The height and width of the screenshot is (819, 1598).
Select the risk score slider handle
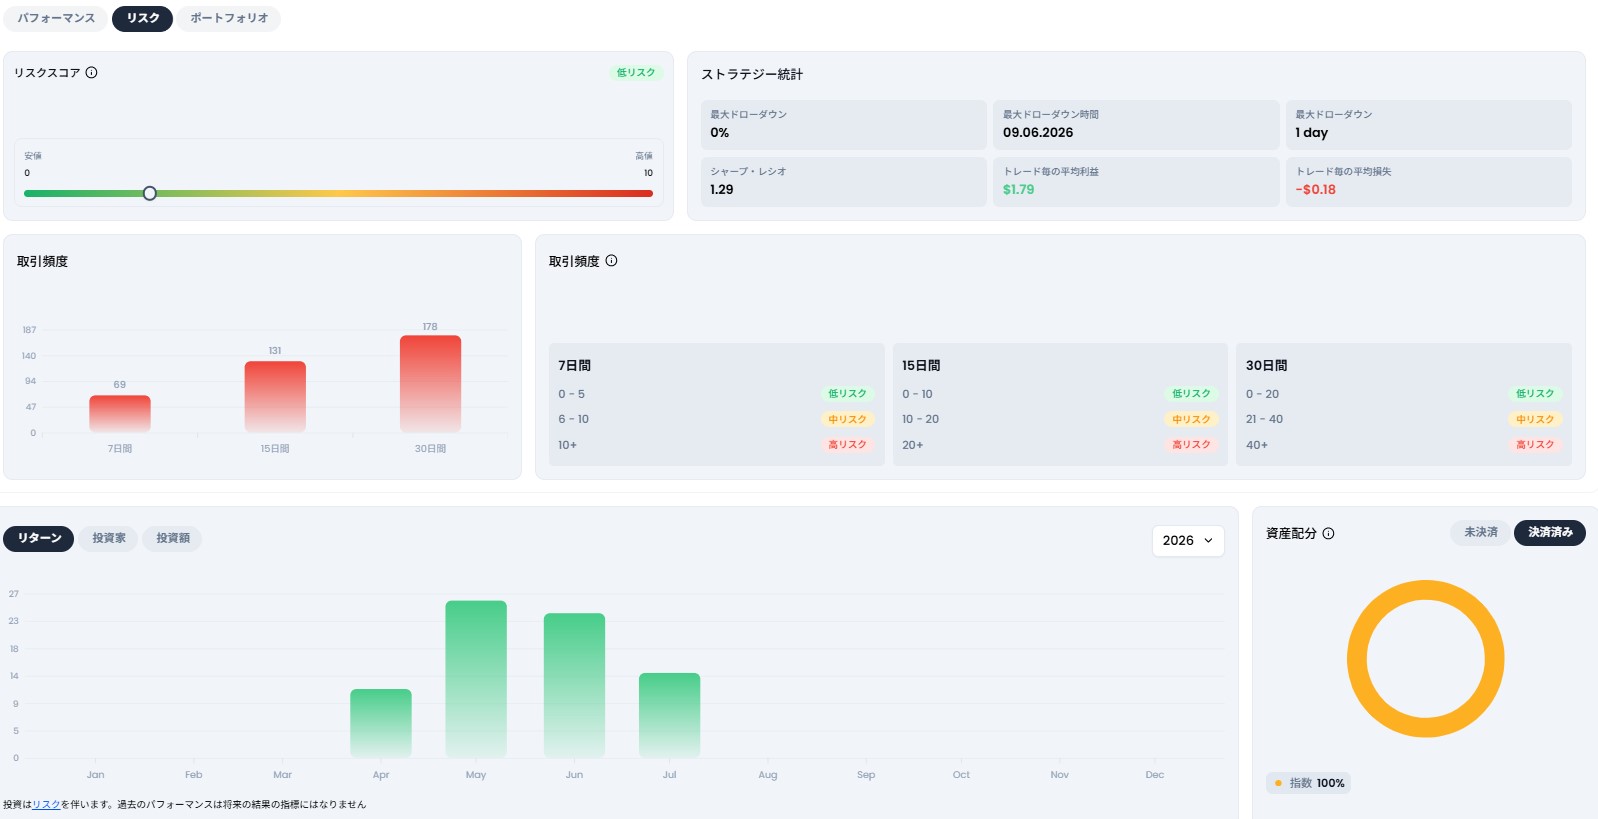pyautogui.click(x=149, y=193)
